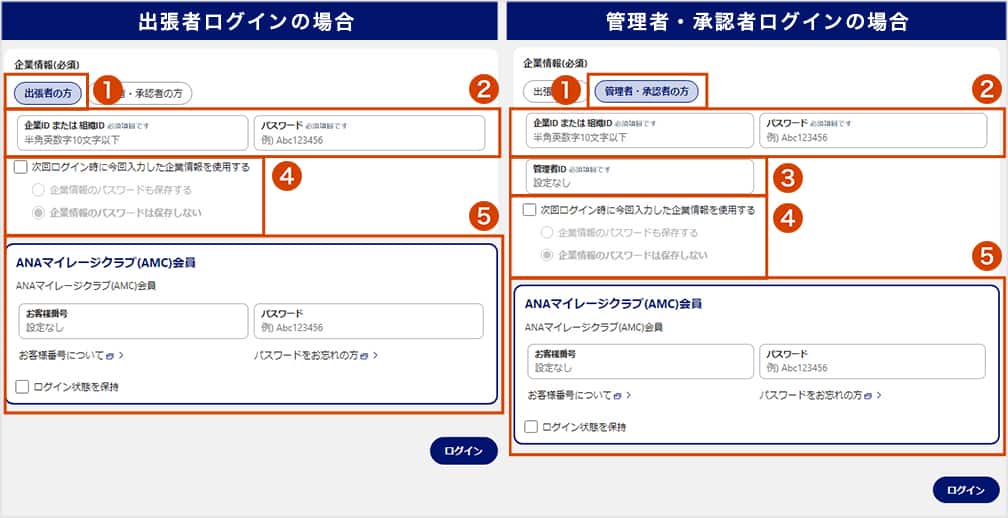Select the 出張者の方 tab in 出張者ログイン panel
The width and height of the screenshot is (1008, 518).
[x=48, y=92]
